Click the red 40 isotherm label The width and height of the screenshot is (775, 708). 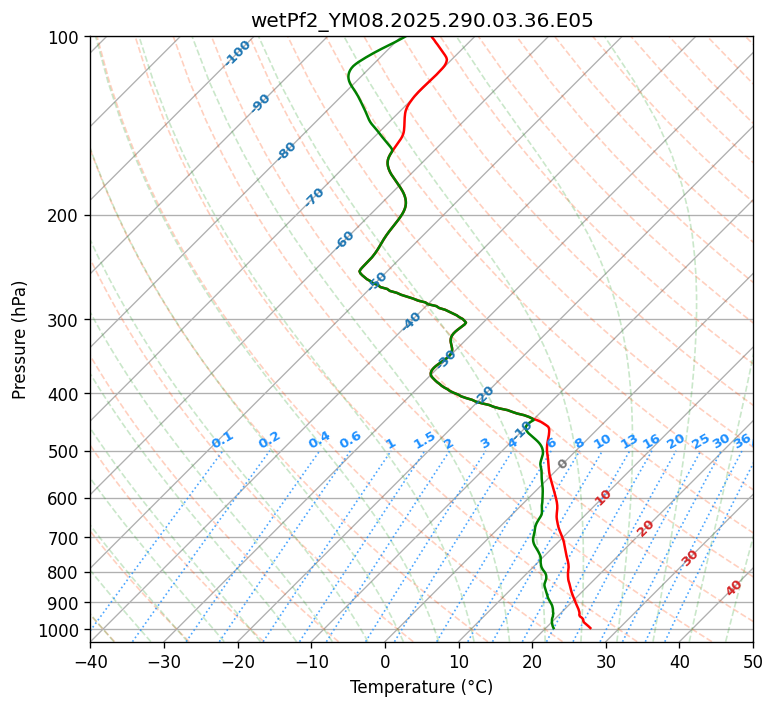click(x=734, y=588)
